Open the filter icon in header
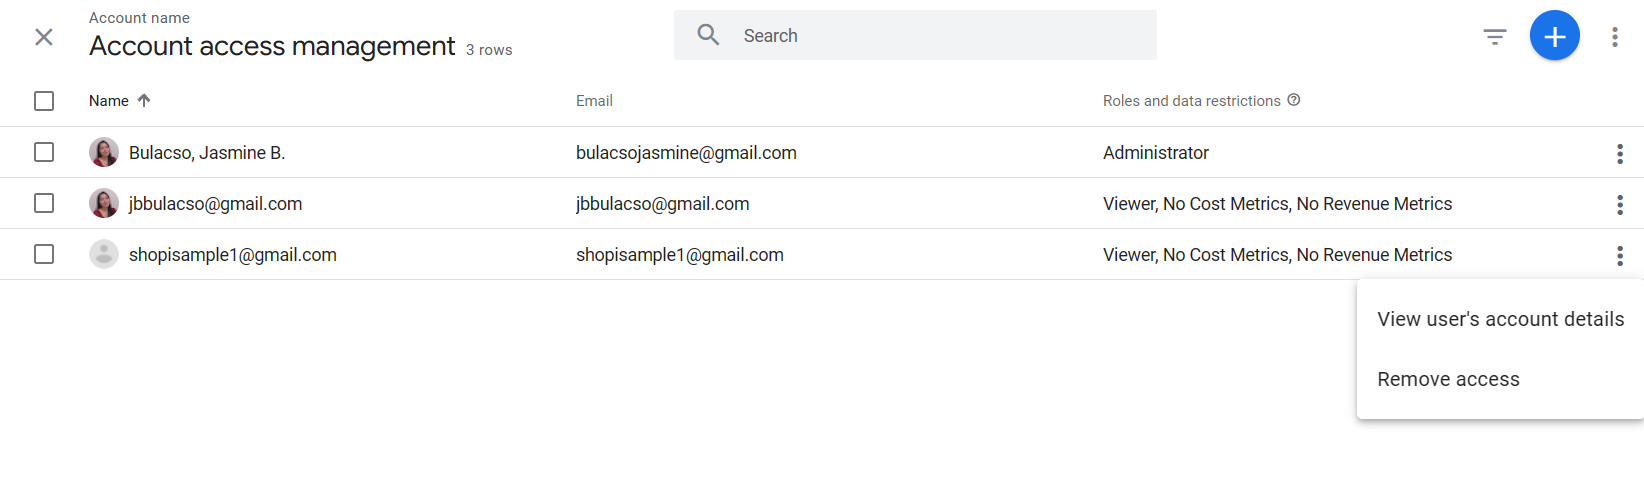 pos(1495,37)
